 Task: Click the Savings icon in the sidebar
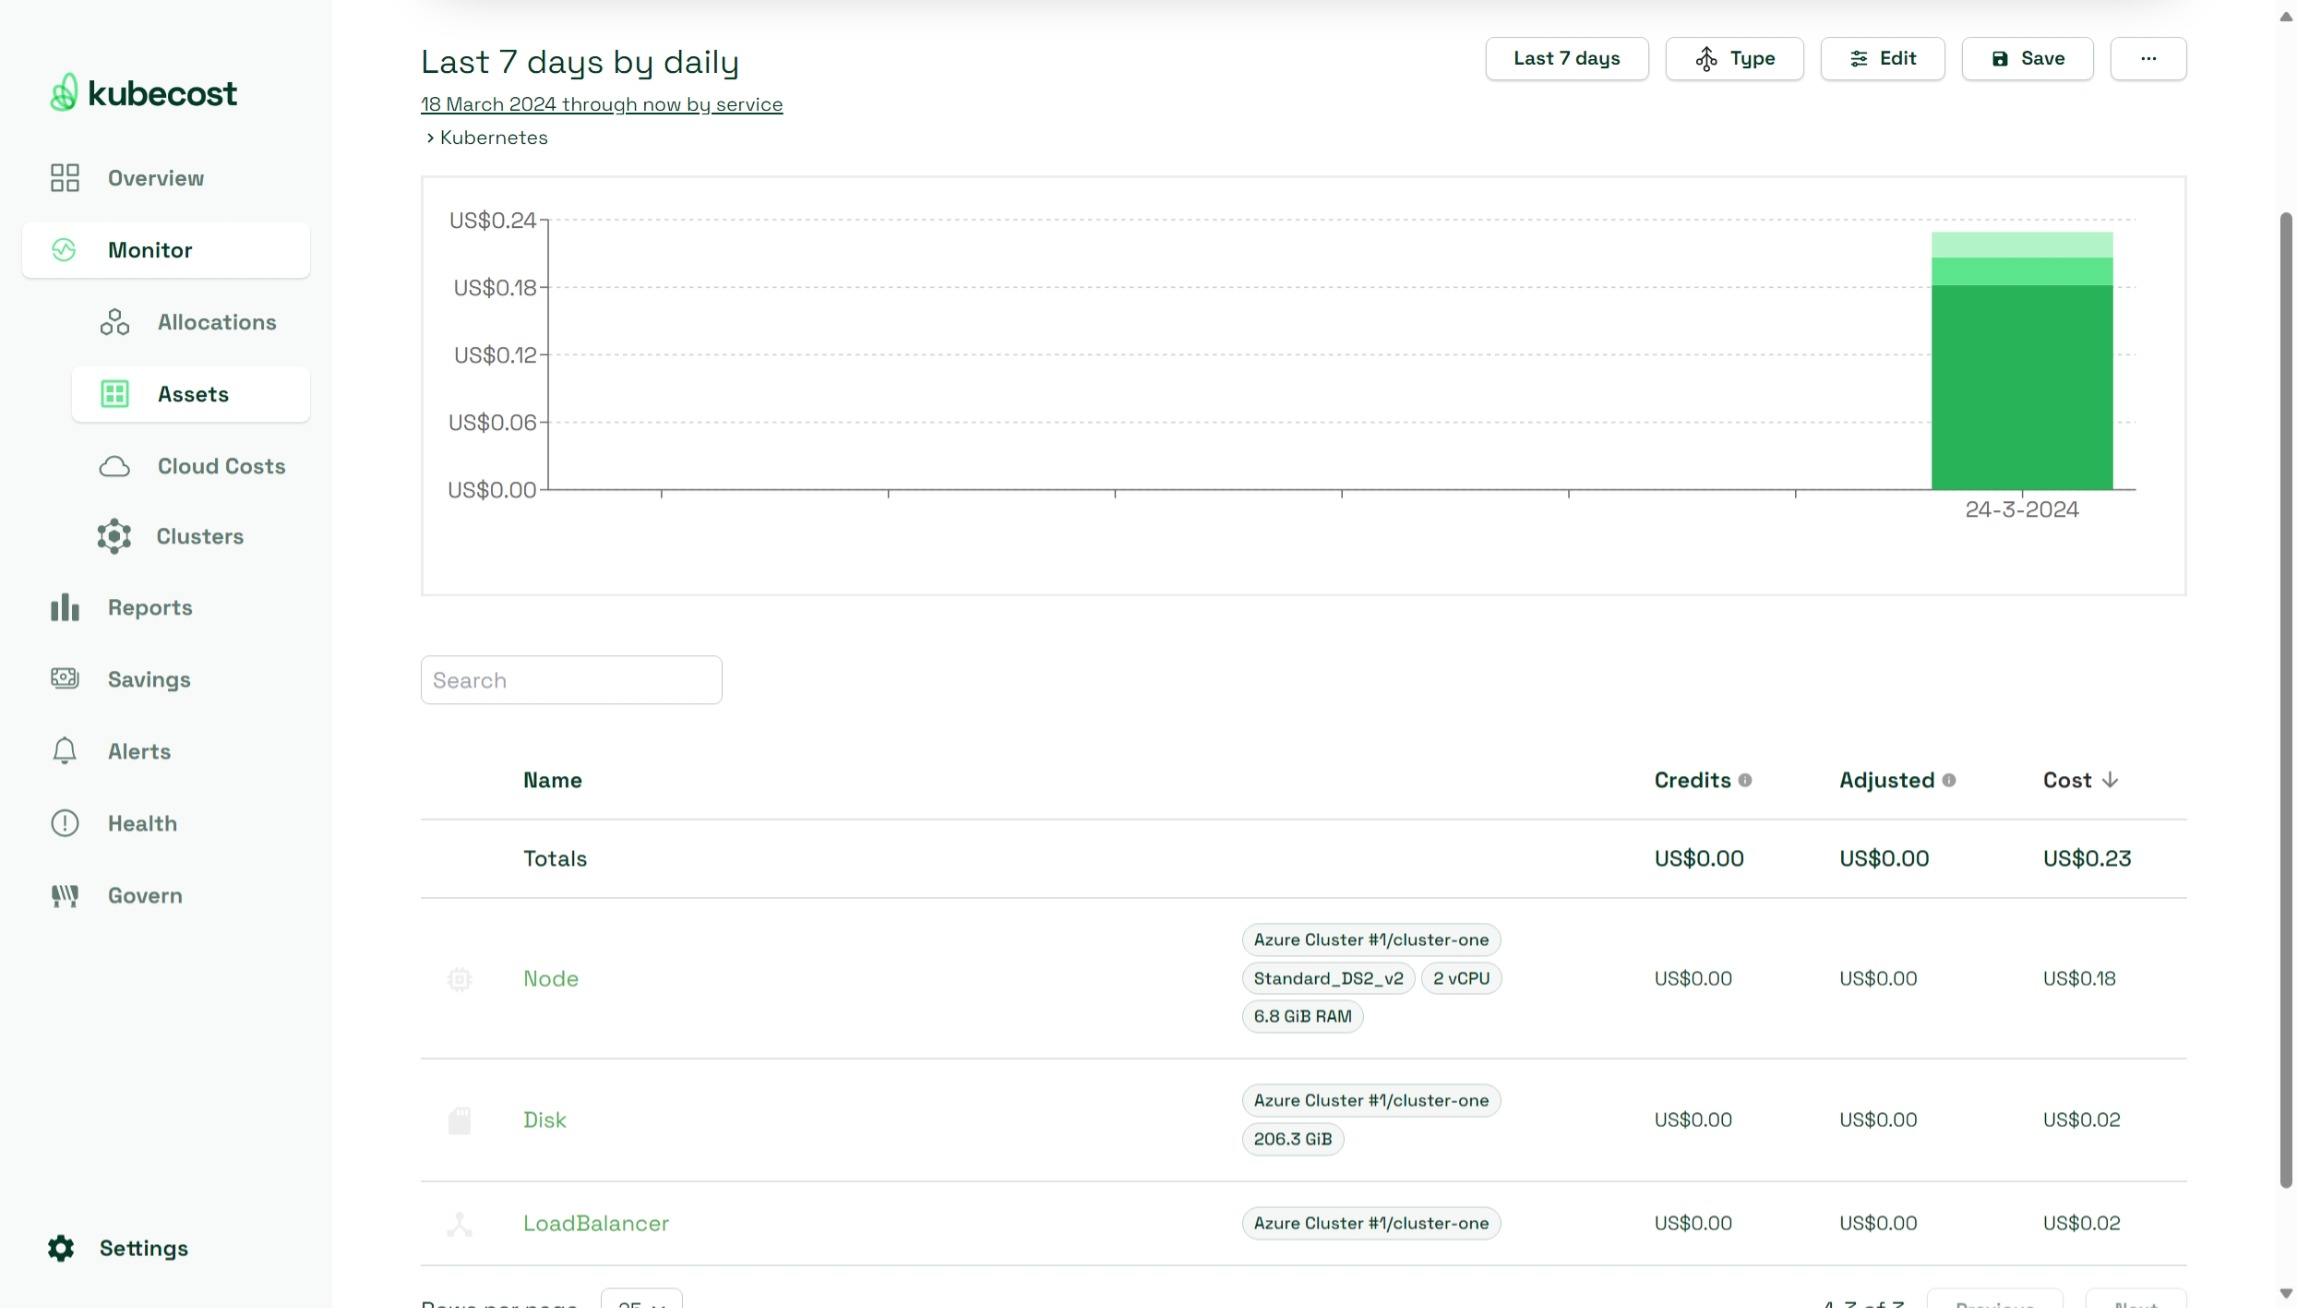(64, 679)
